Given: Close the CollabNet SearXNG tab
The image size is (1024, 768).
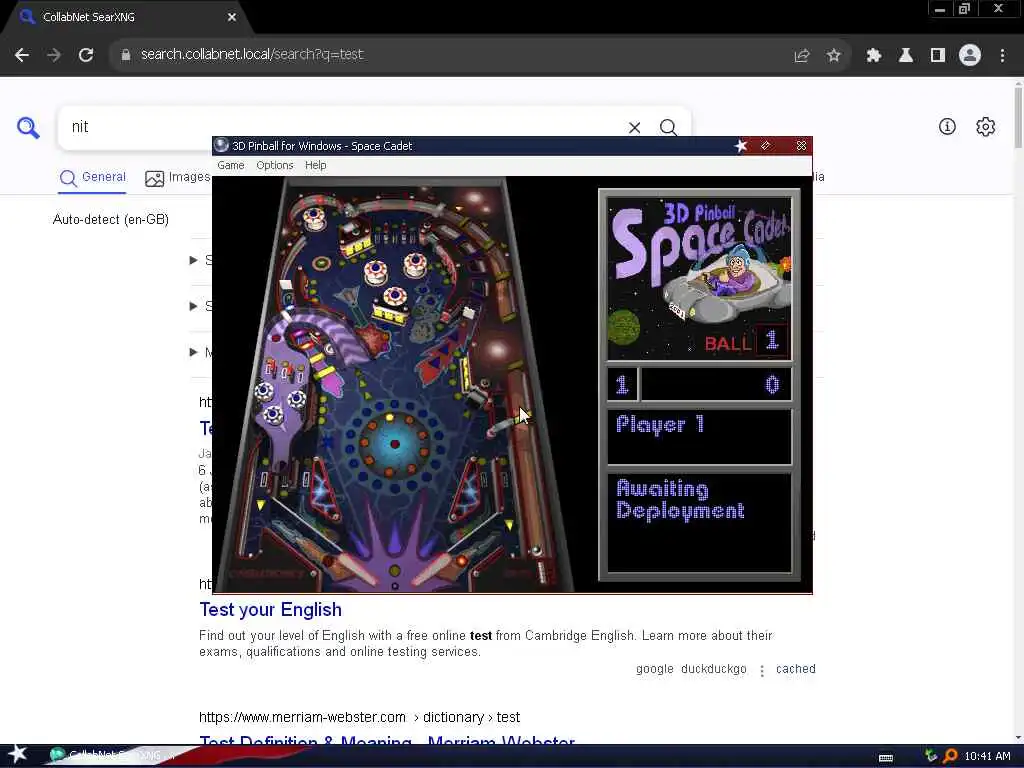Looking at the screenshot, I should [232, 18].
